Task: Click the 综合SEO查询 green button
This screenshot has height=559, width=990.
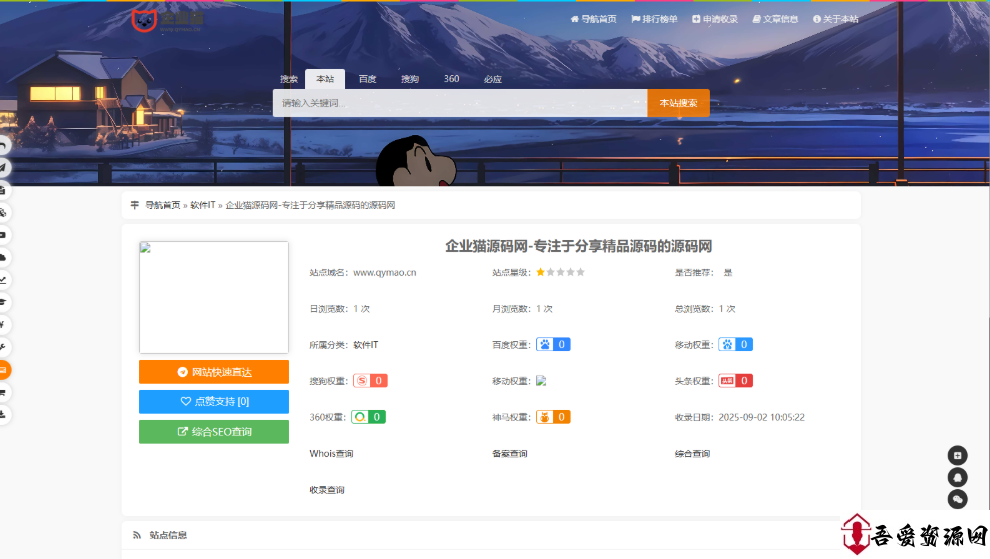Action: 214,432
